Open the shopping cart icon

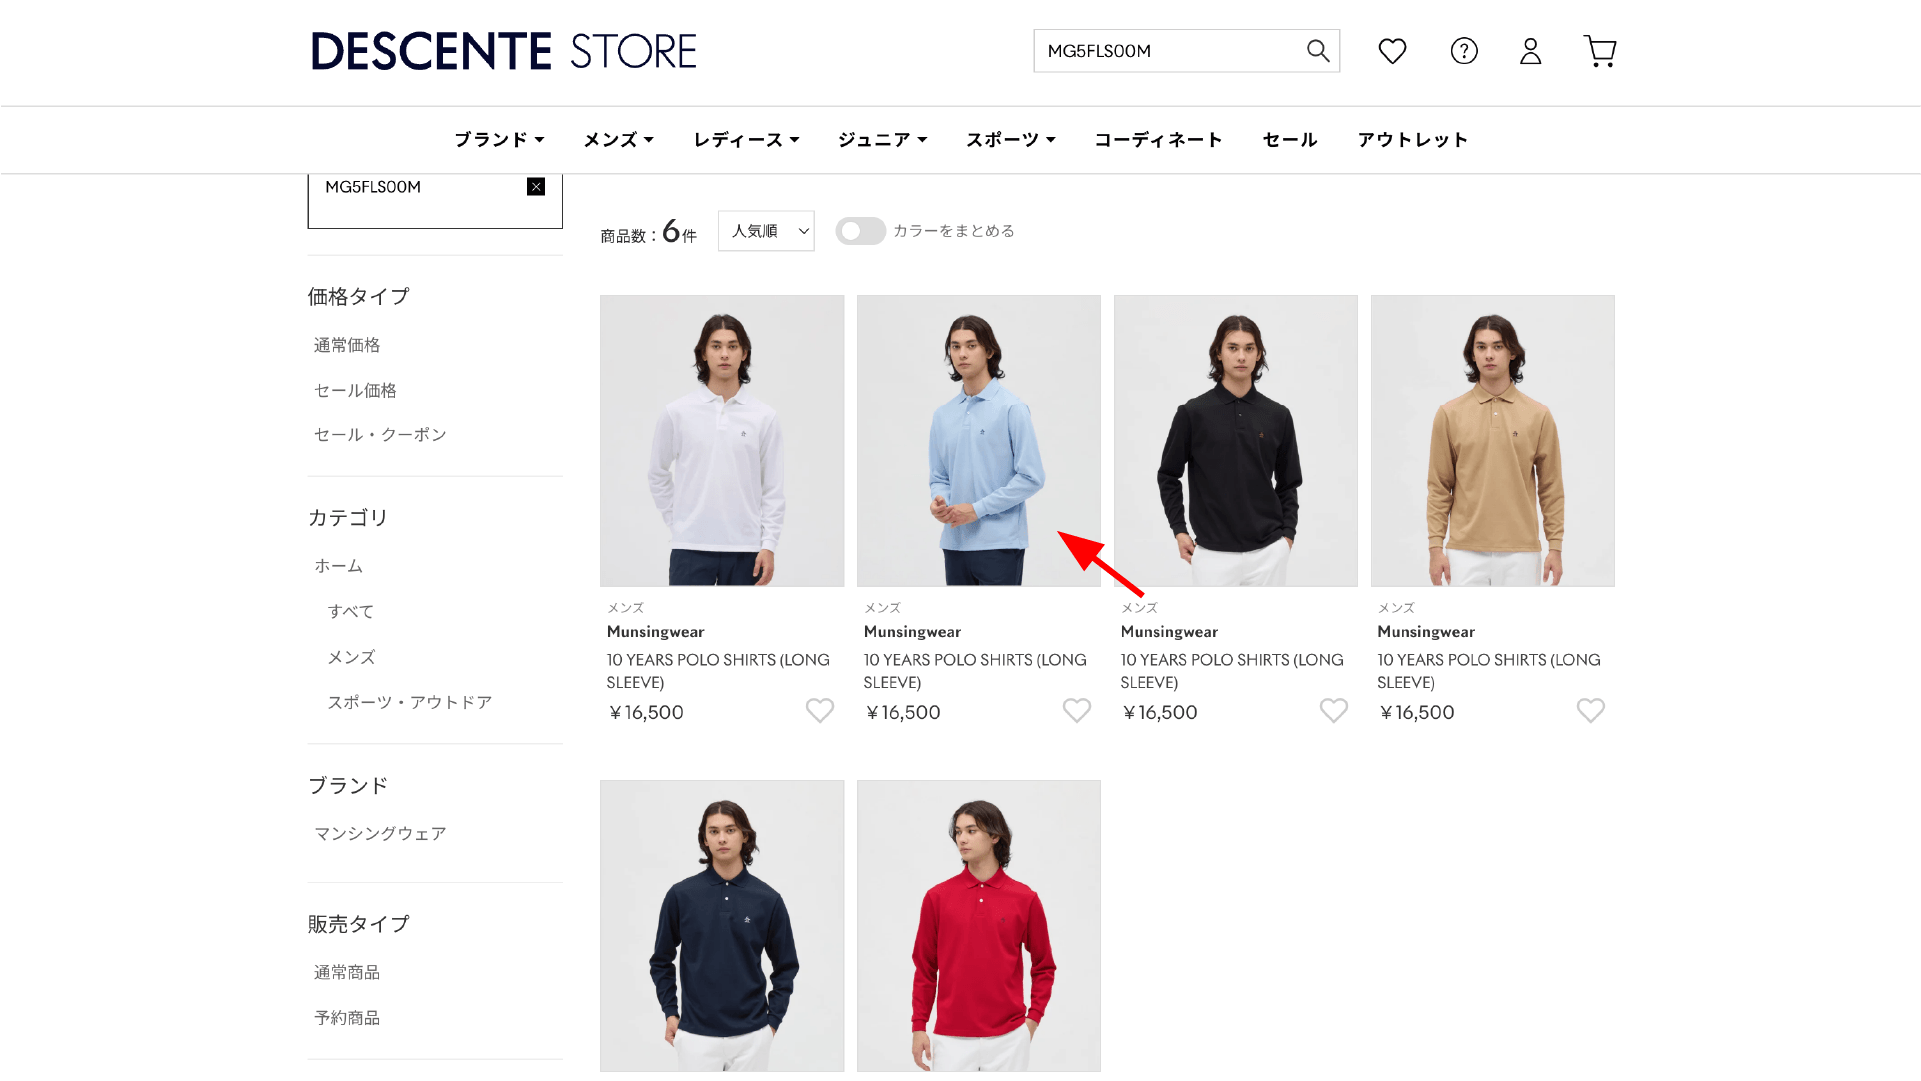point(1600,51)
